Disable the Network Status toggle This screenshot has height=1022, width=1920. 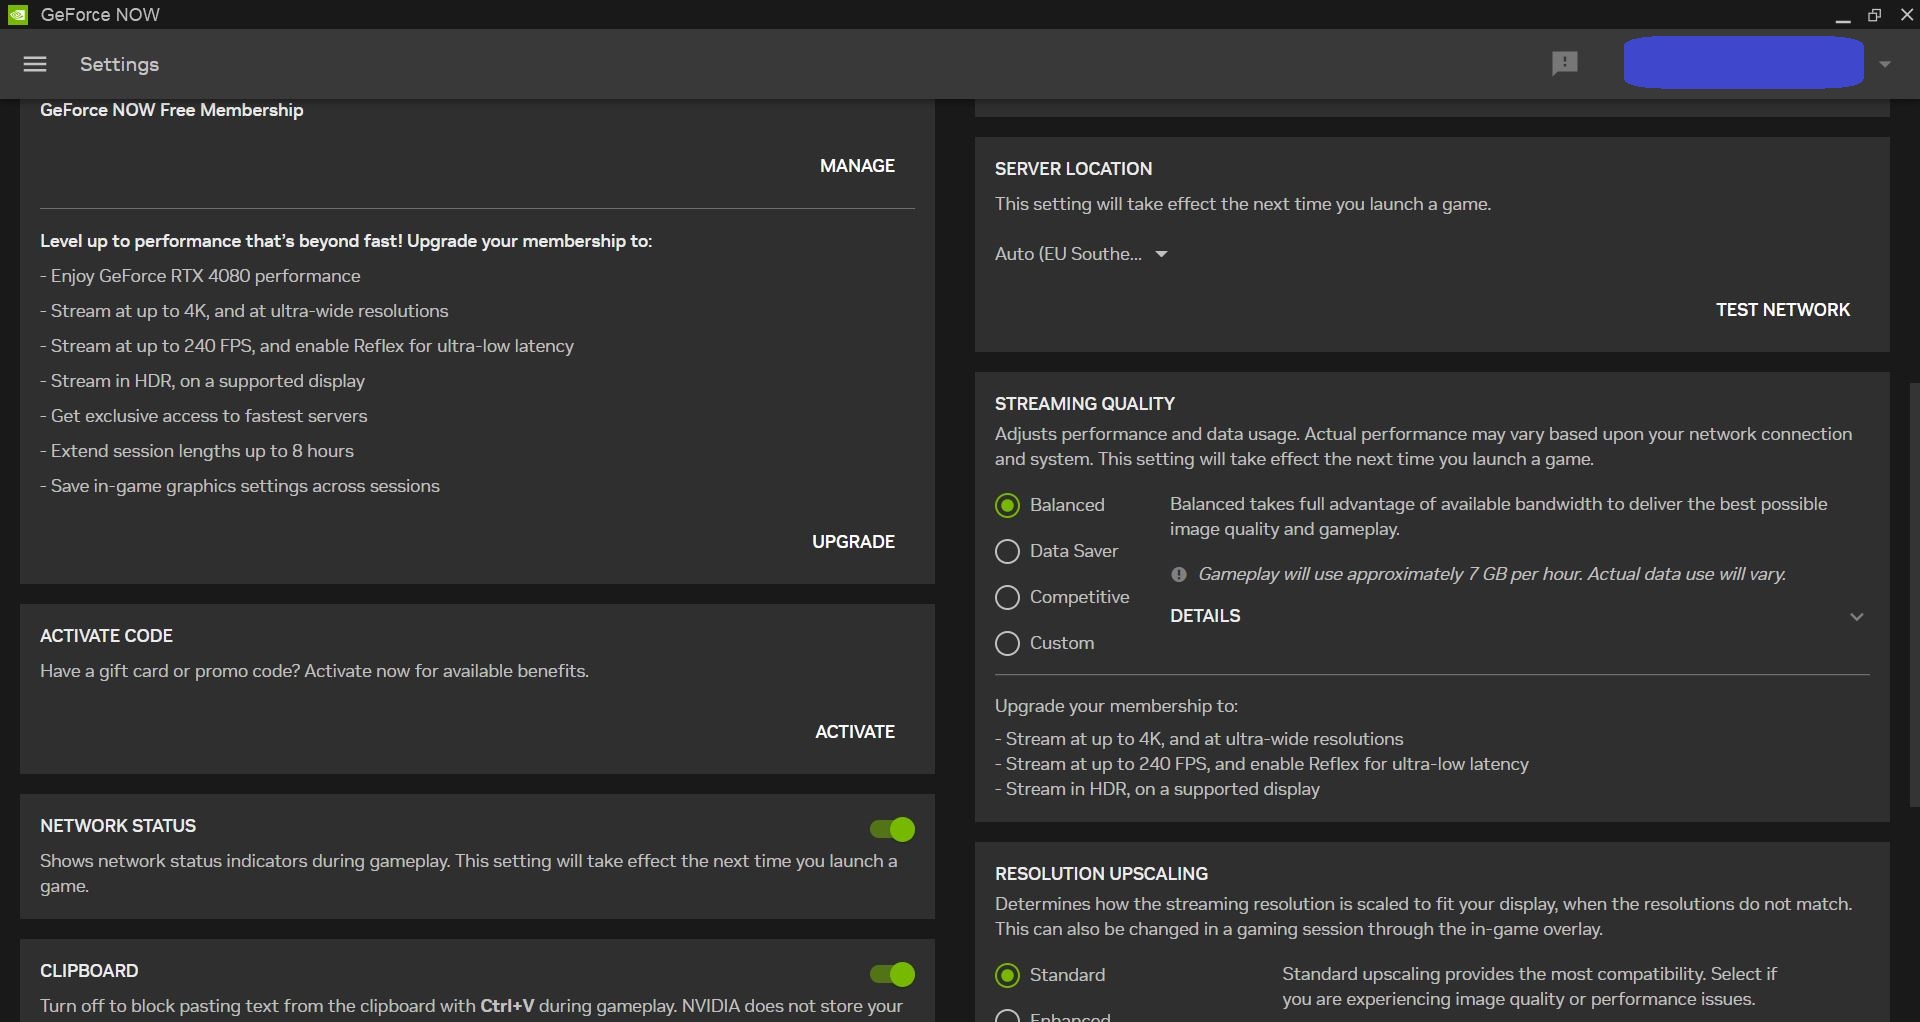point(892,829)
